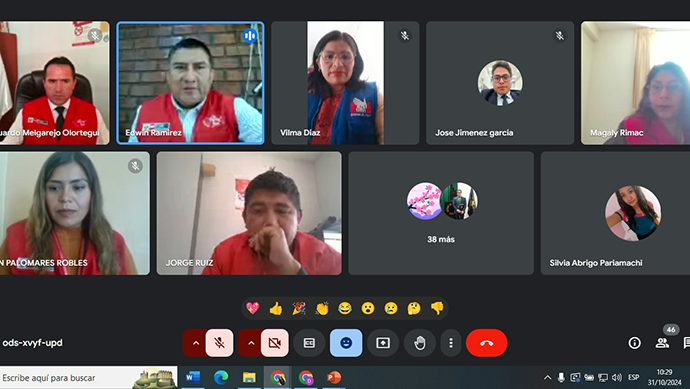
Task: Raise hand using the hand icon
Action: (420, 343)
